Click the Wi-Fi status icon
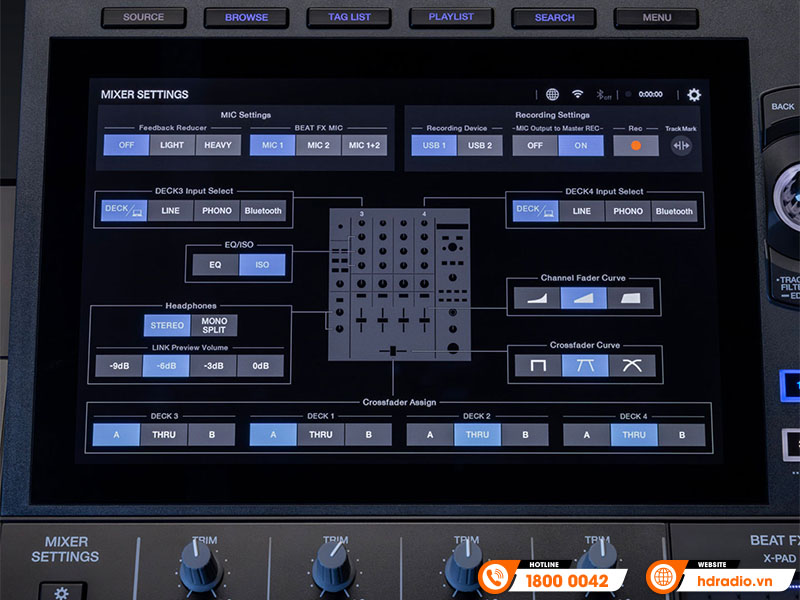 [x=577, y=94]
